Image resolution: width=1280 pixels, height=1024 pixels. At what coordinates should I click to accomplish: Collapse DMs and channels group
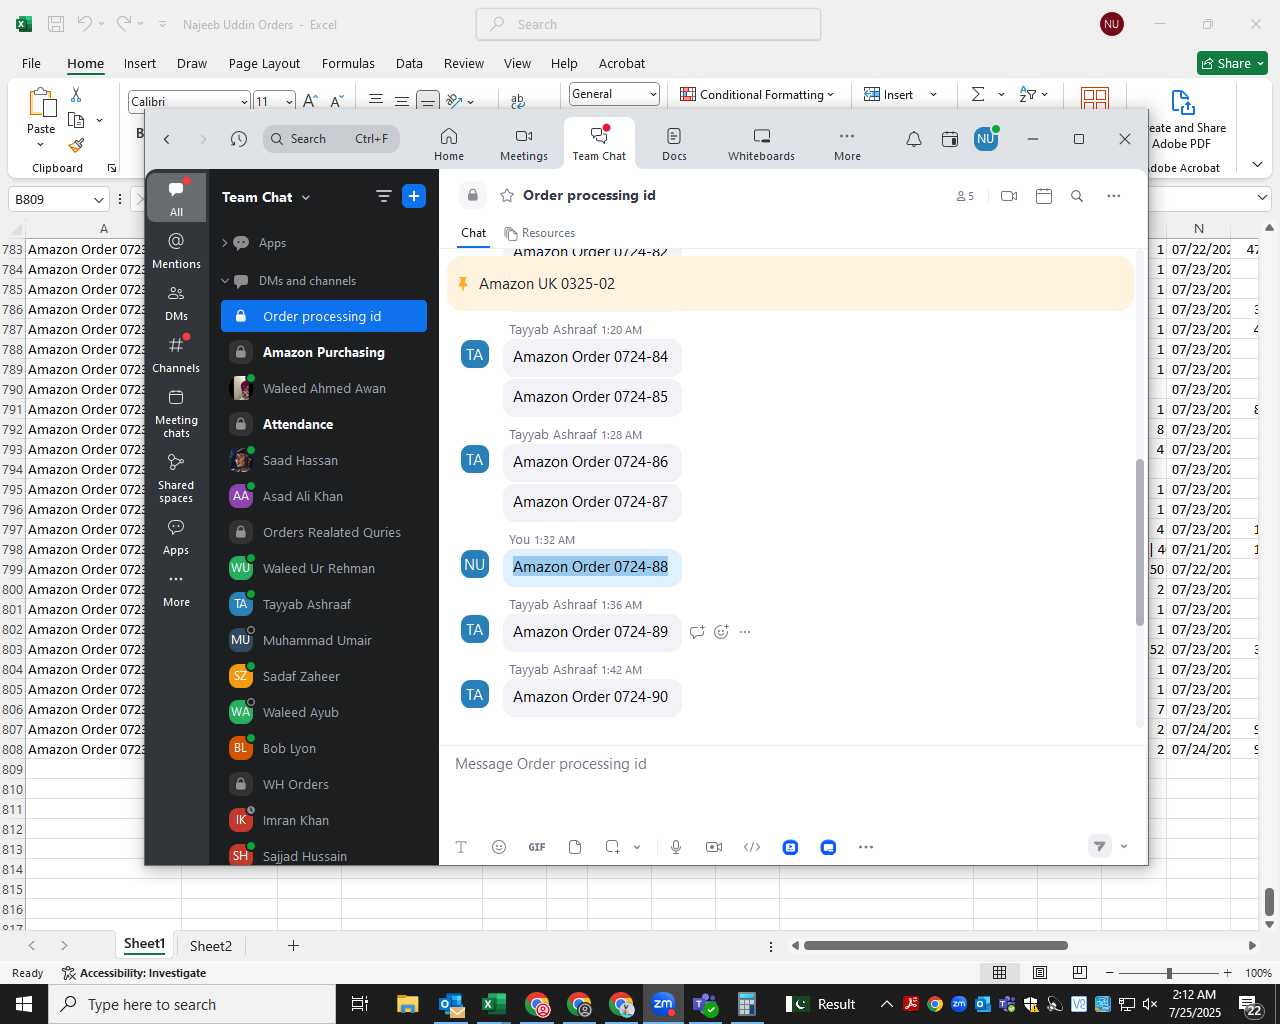pos(225,281)
